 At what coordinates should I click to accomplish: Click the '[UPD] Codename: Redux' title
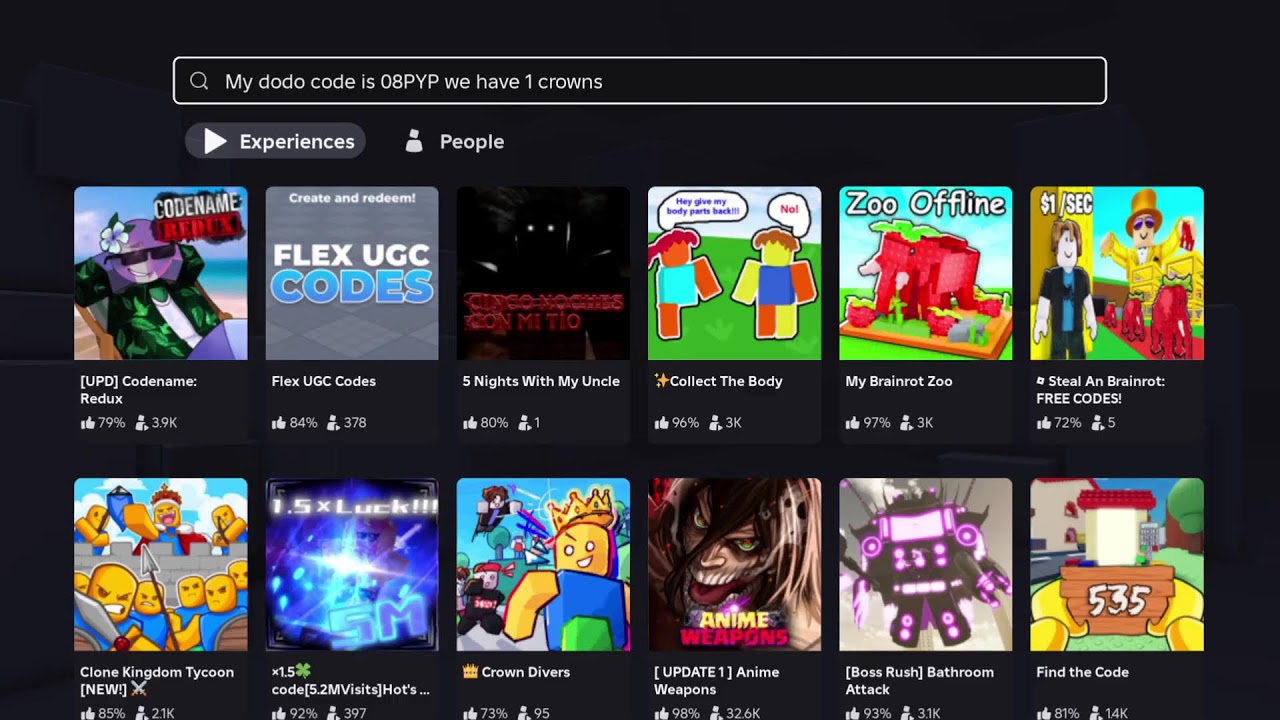138,389
